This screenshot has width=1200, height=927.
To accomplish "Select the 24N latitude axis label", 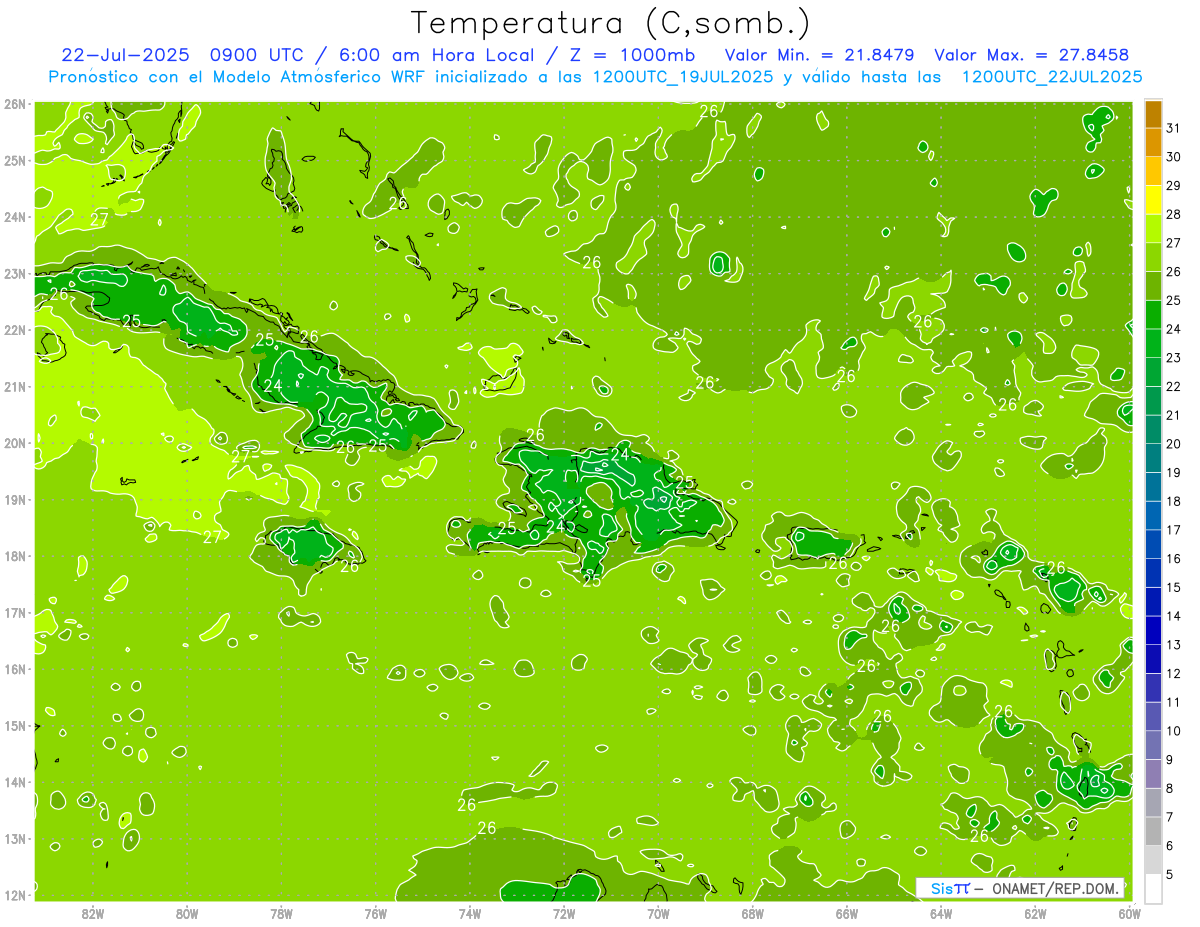I will [x=15, y=217].
